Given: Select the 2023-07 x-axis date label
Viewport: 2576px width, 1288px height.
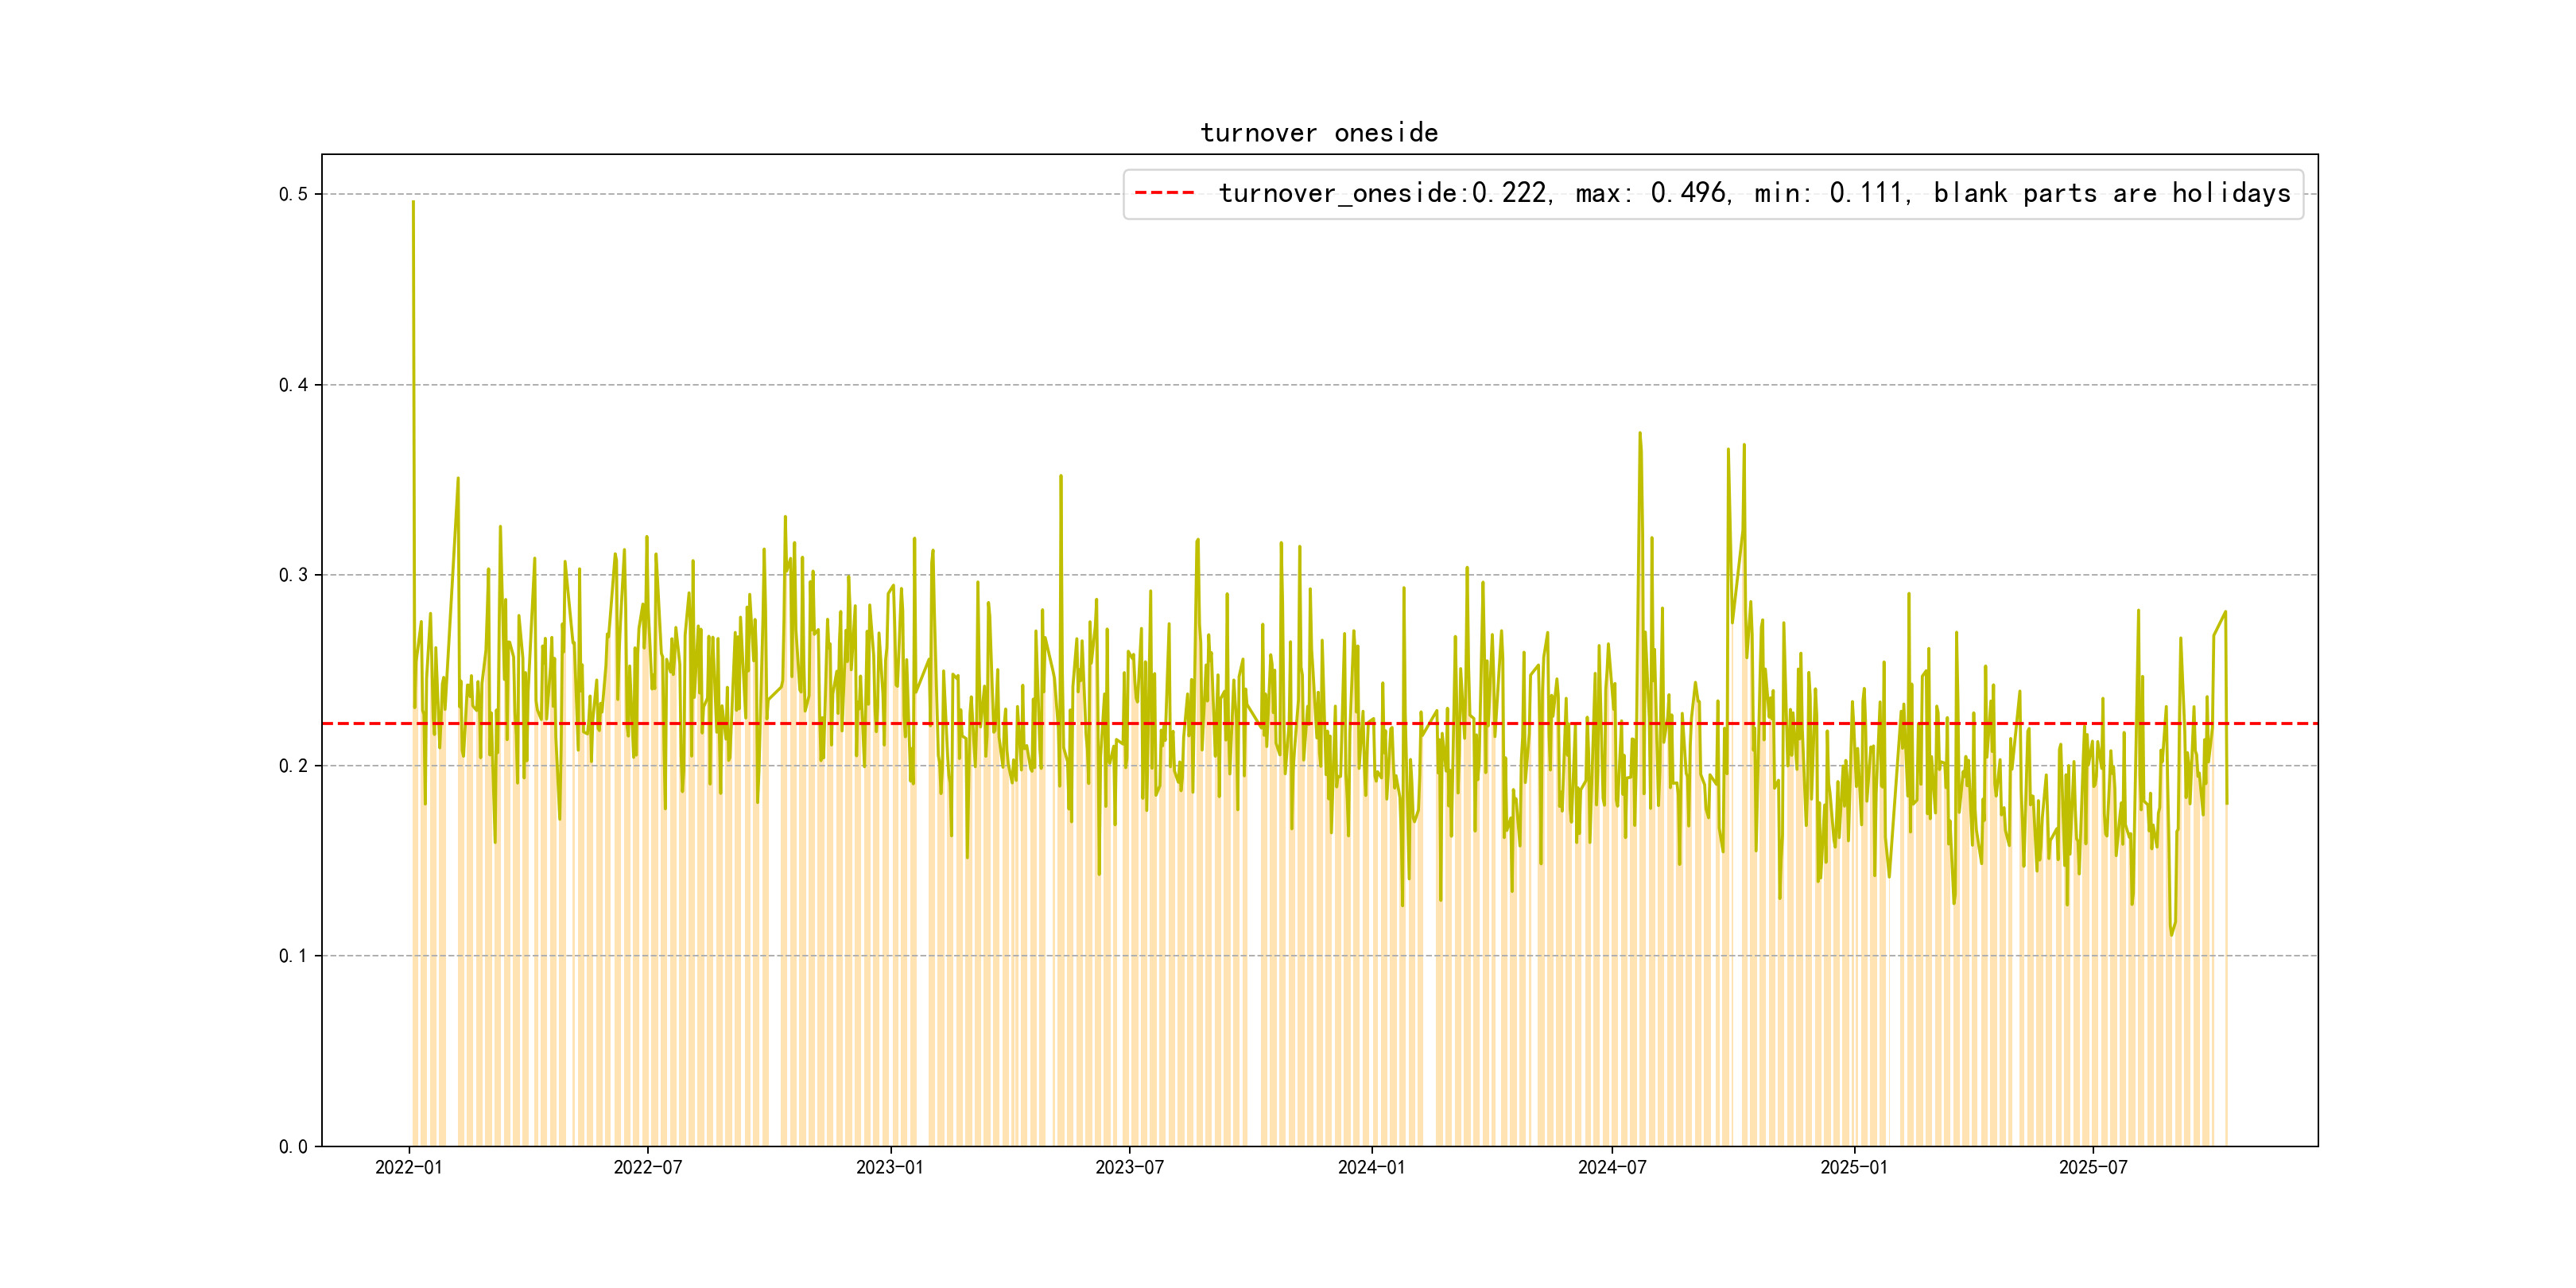Looking at the screenshot, I should point(1129,1167).
